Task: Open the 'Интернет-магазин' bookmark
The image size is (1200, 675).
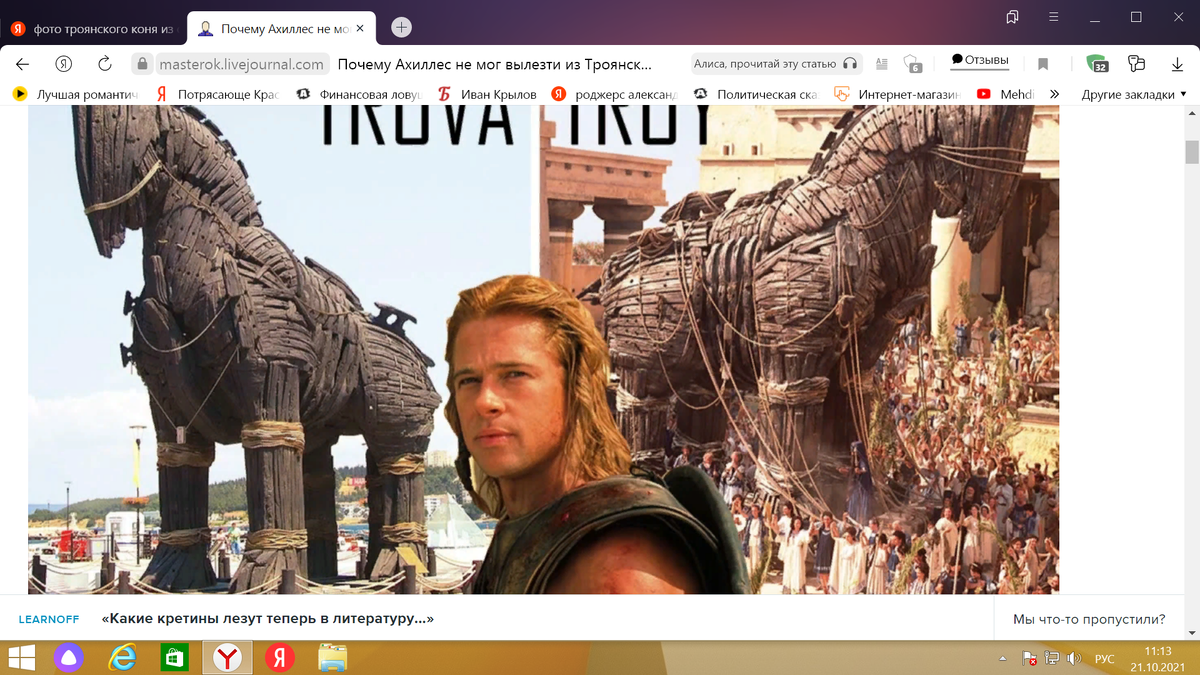Action: [x=898, y=94]
